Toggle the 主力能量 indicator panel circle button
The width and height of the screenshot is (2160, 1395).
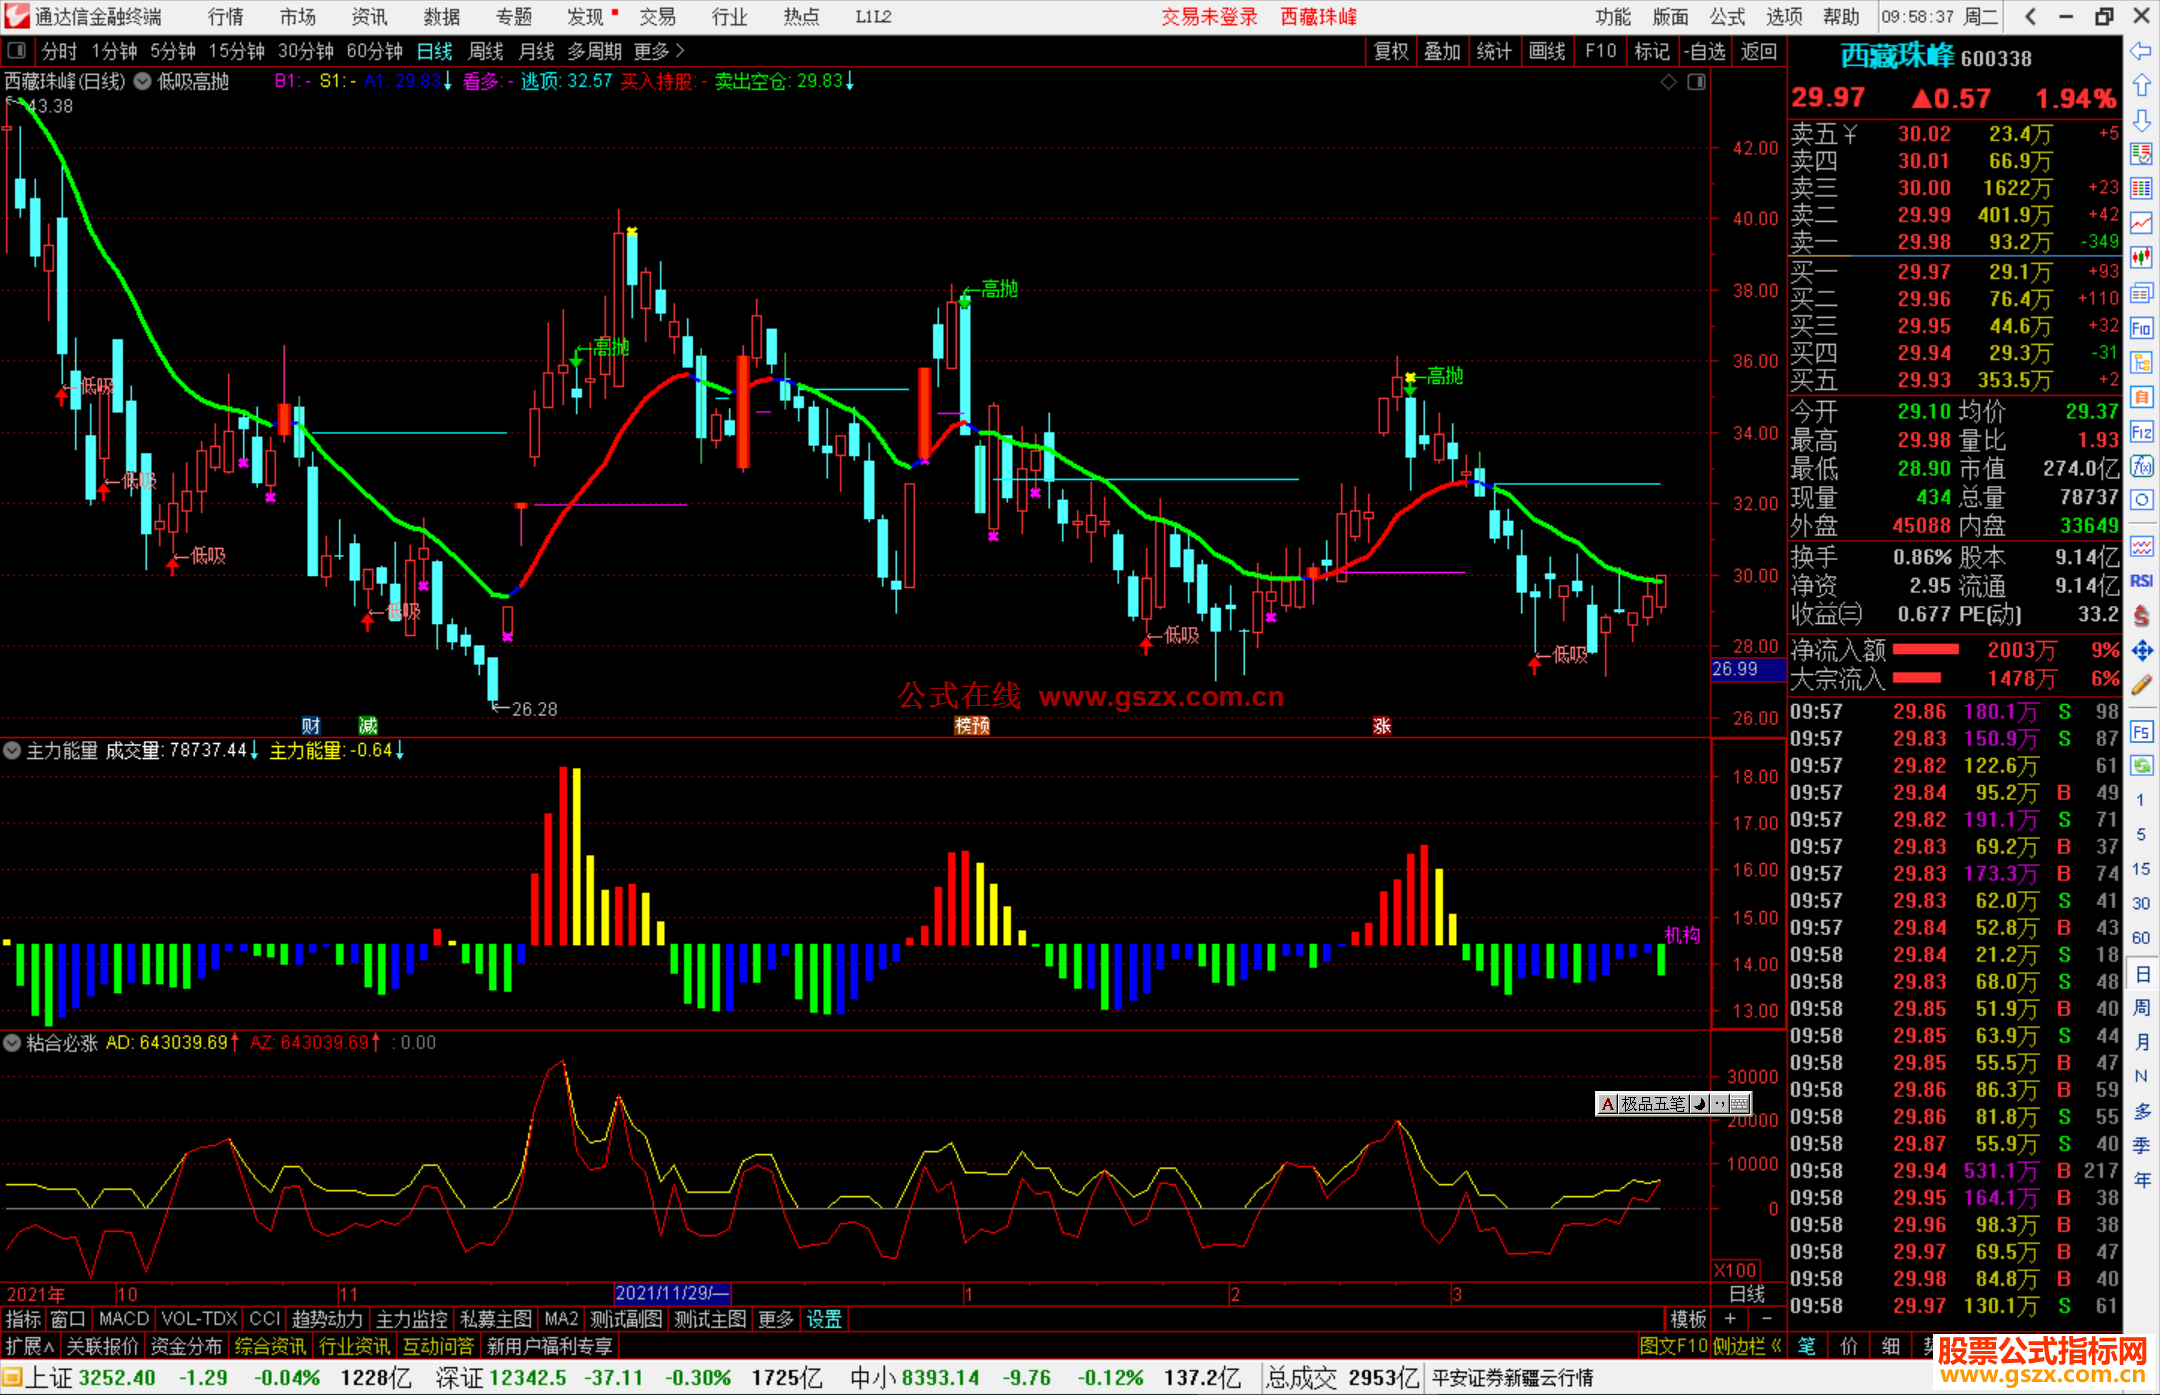point(12,750)
